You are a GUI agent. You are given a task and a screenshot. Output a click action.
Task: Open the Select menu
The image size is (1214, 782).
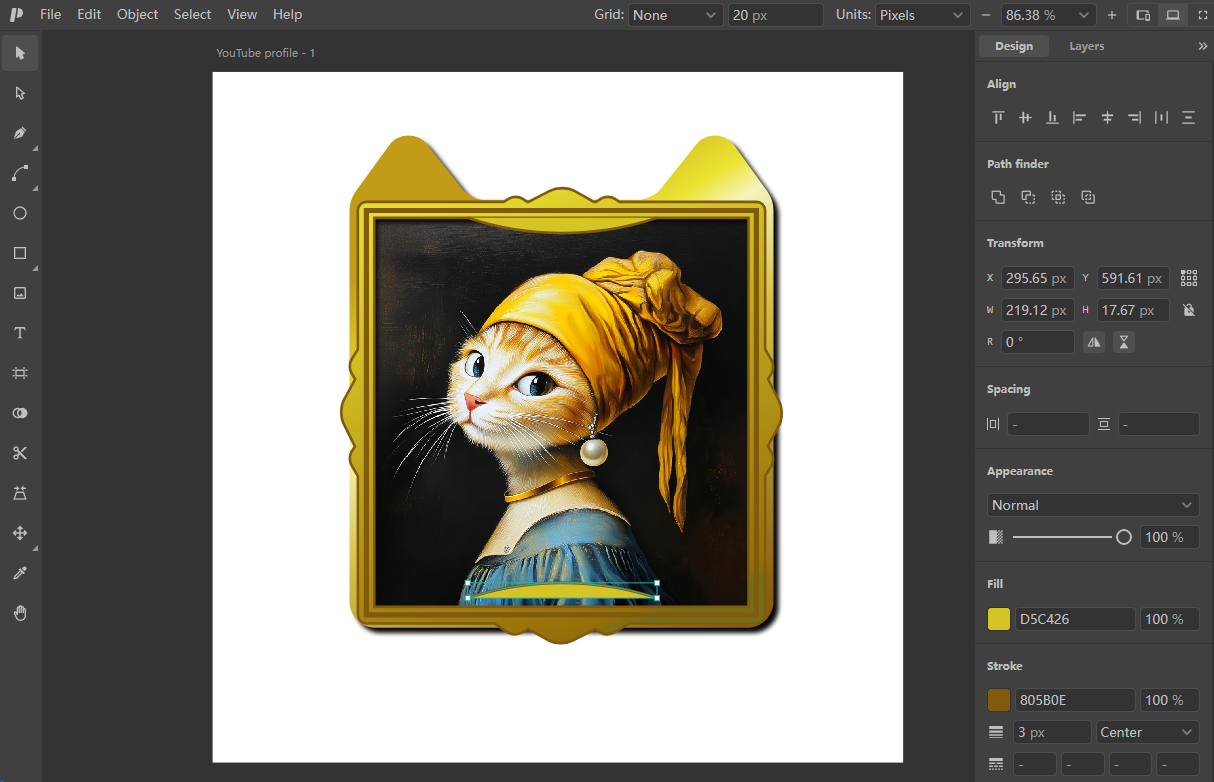click(x=192, y=14)
